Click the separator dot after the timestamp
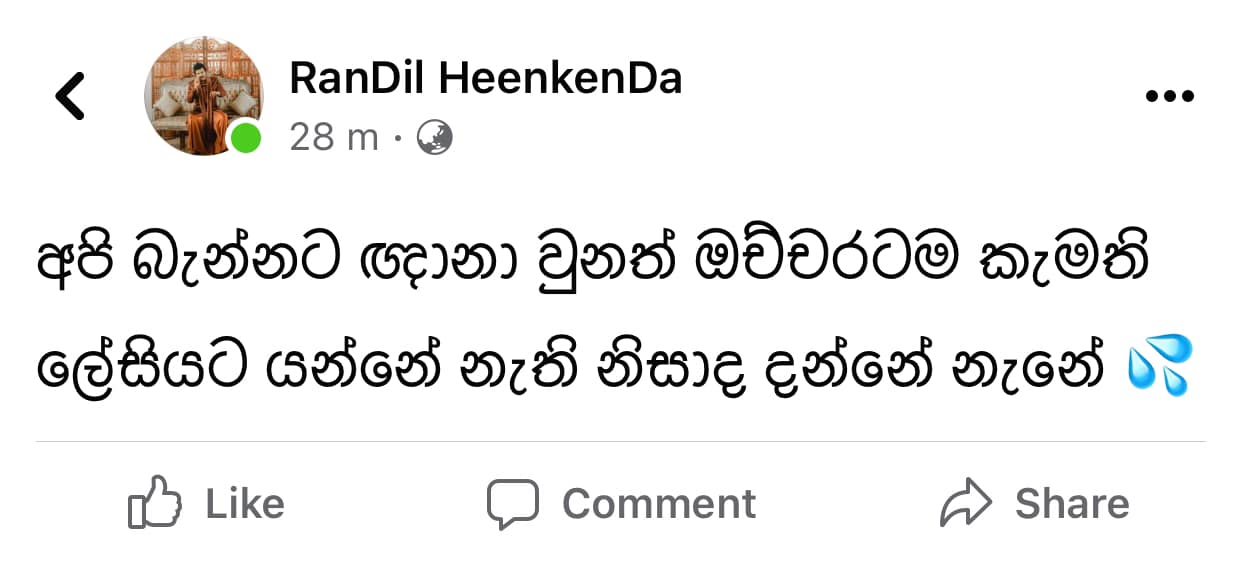Viewport: 1242px width, 561px height. (397, 138)
